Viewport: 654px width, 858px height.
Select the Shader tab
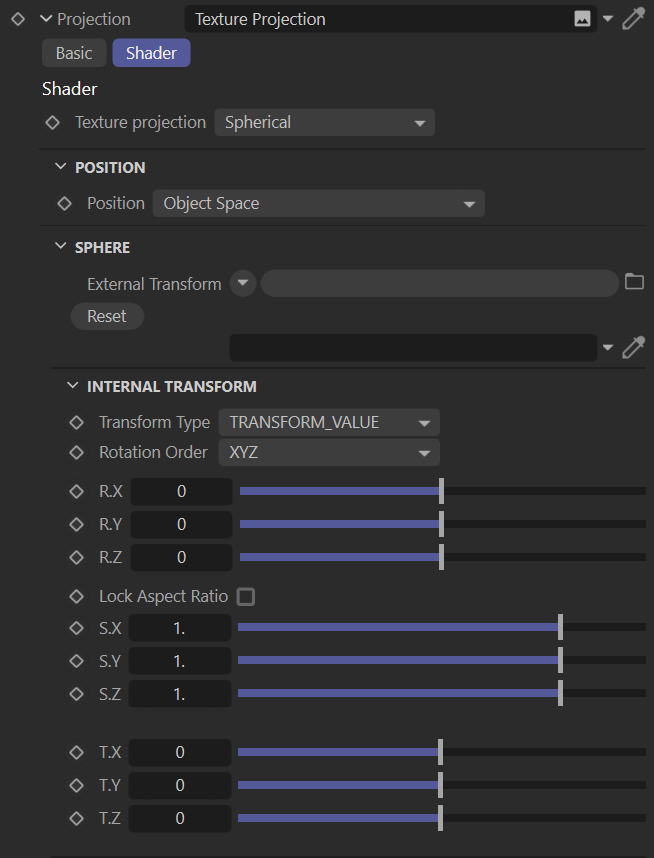click(x=151, y=54)
